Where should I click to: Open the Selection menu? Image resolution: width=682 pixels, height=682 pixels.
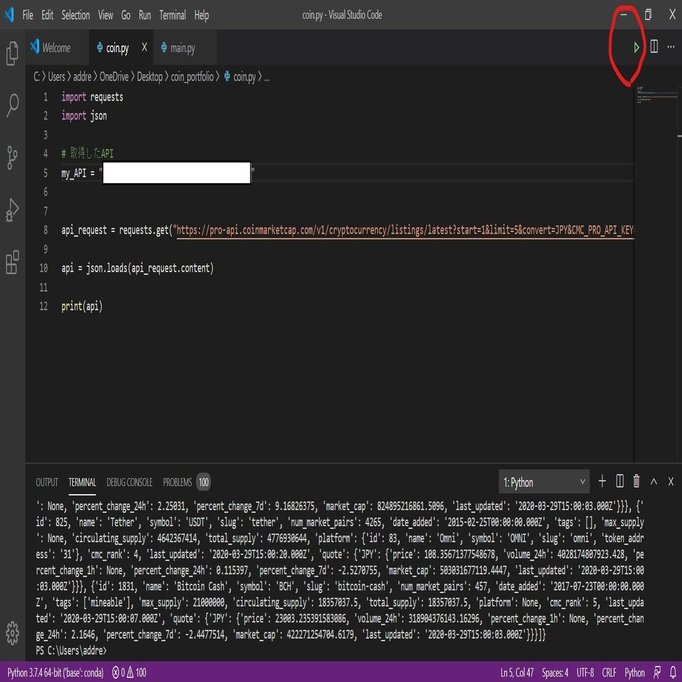pos(75,15)
